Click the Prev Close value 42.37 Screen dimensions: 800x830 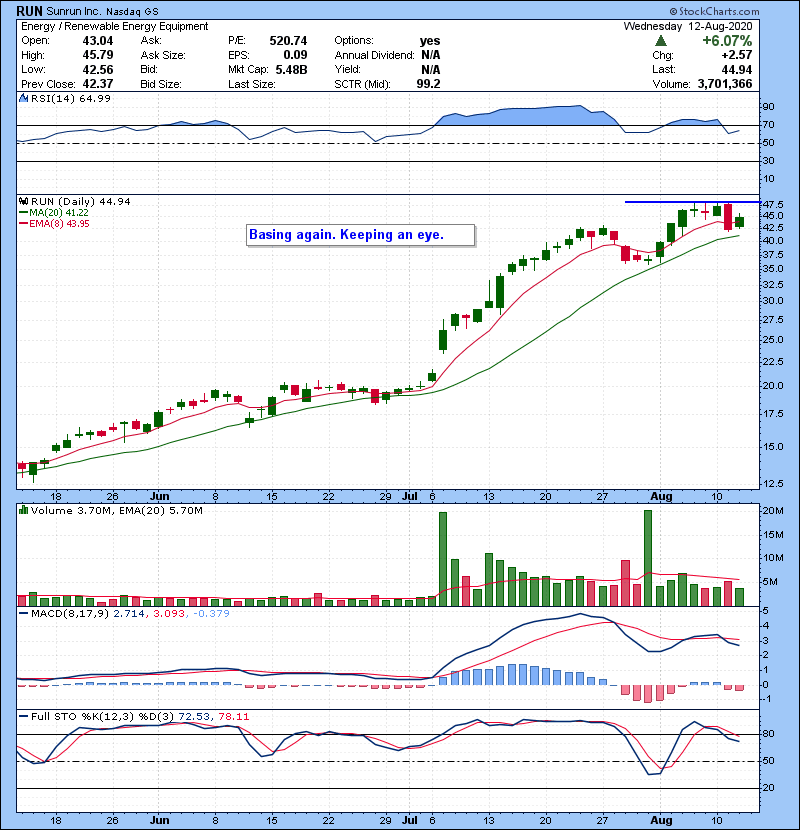(x=98, y=84)
